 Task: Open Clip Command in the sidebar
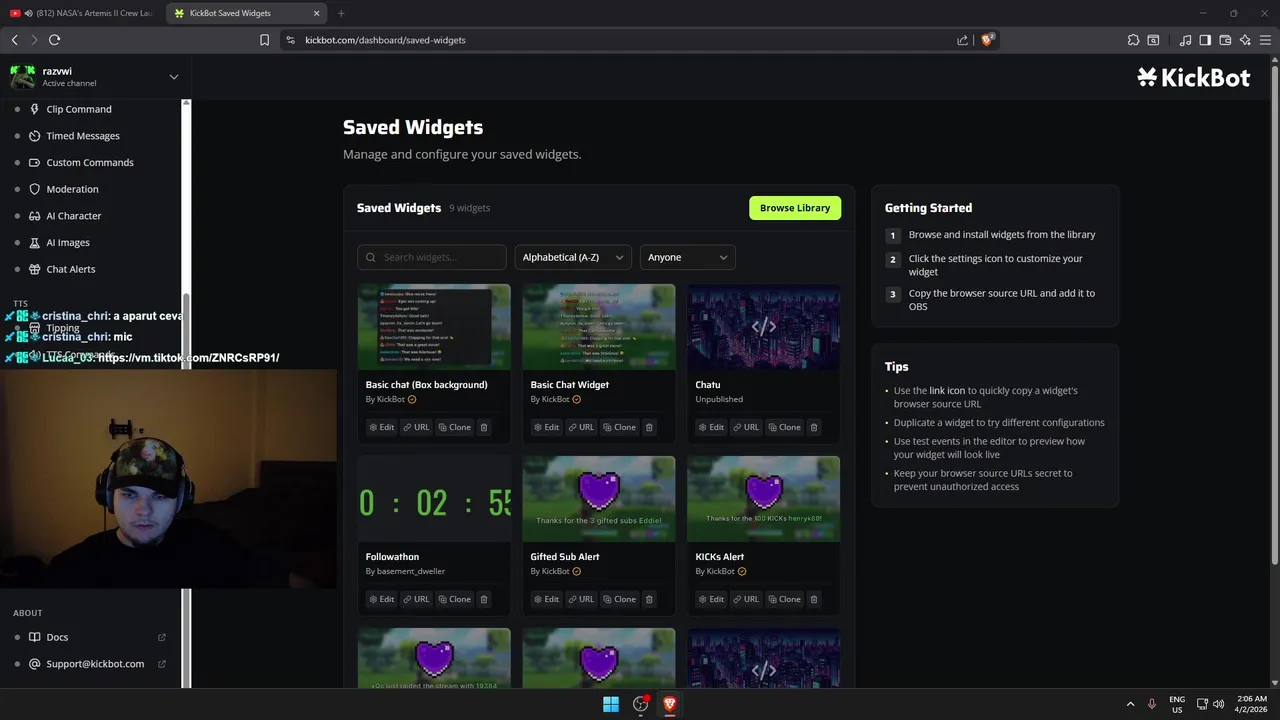tap(79, 109)
